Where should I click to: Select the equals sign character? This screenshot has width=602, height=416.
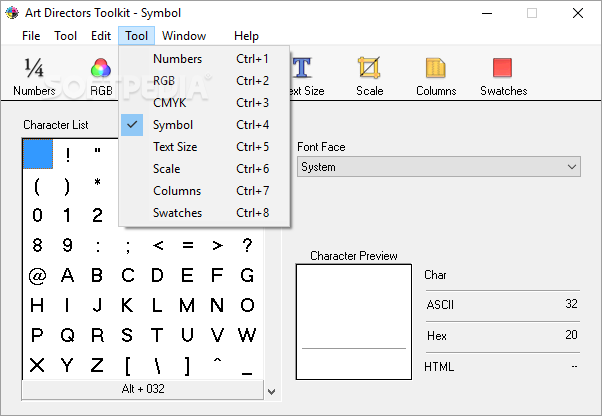pos(187,245)
